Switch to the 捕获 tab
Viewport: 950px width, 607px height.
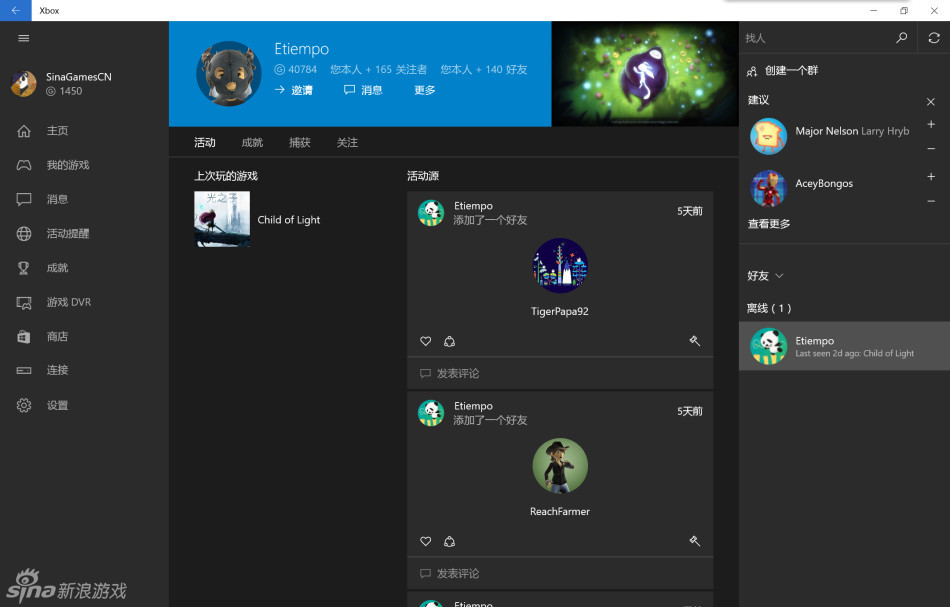300,143
